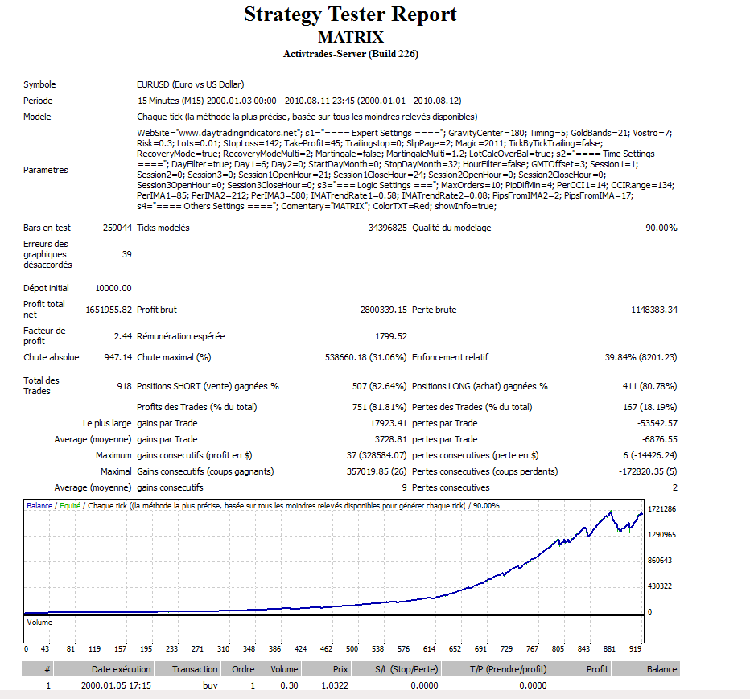Click the Profit brut label
Screen dimensions: 750x699
coord(157,310)
